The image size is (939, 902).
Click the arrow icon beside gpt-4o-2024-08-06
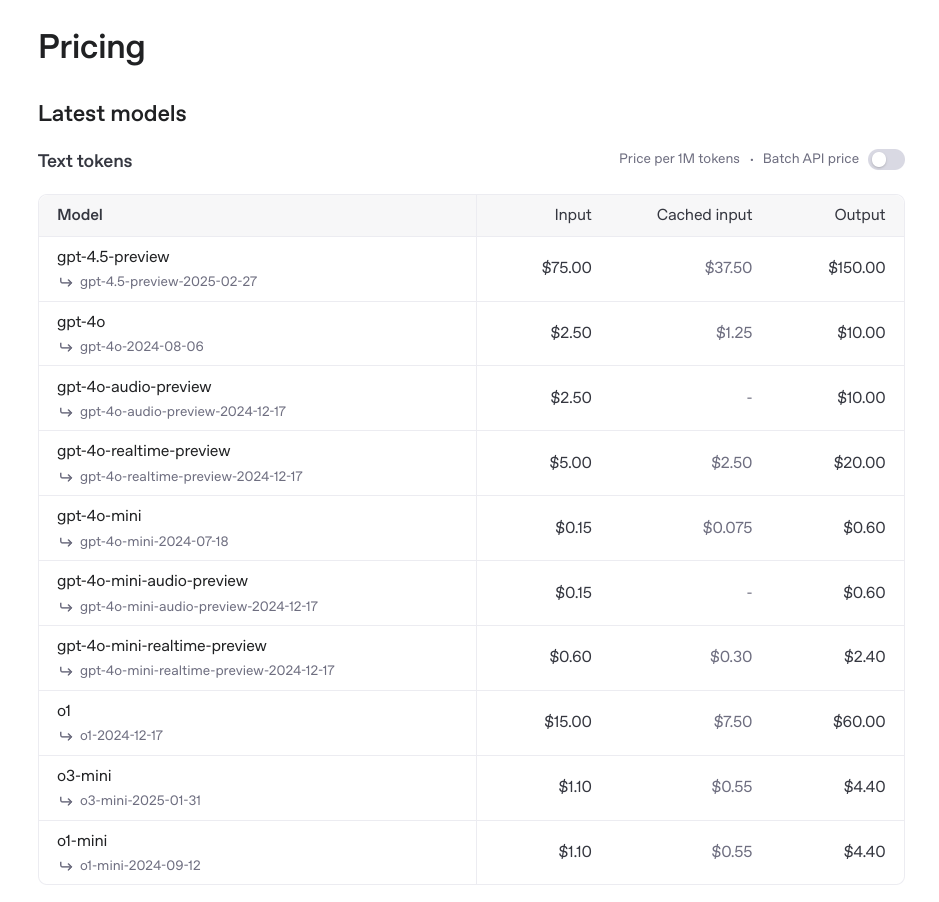pyautogui.click(x=66, y=347)
